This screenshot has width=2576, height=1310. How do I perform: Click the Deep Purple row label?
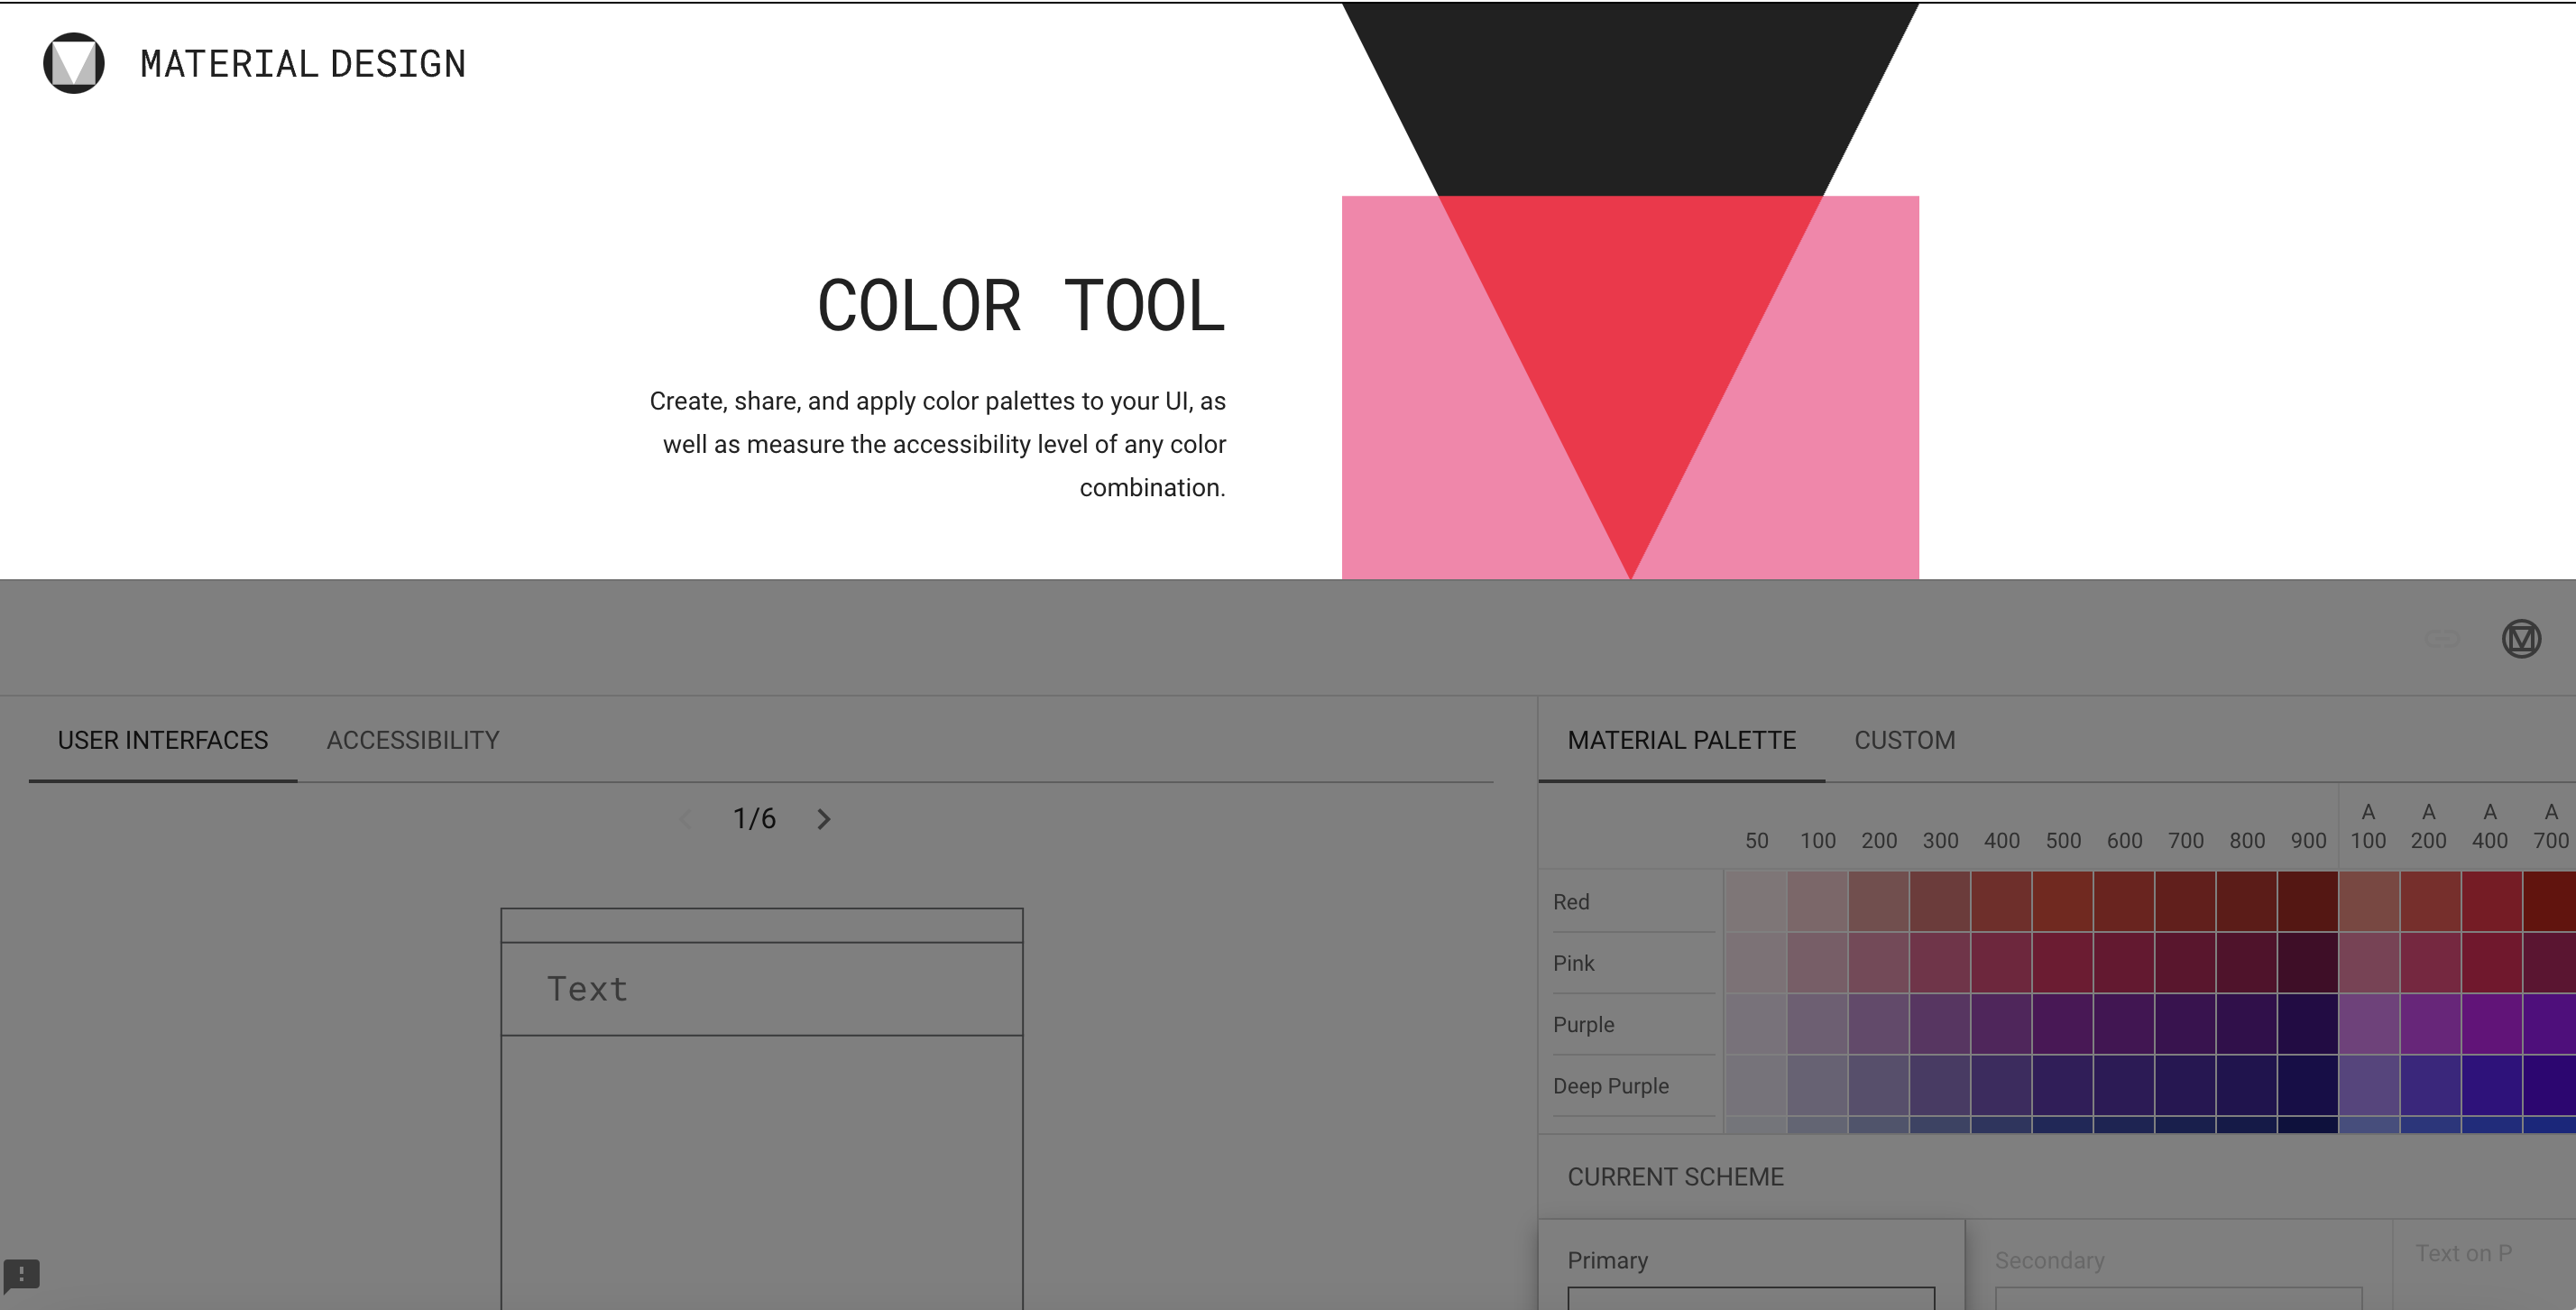(1611, 1086)
